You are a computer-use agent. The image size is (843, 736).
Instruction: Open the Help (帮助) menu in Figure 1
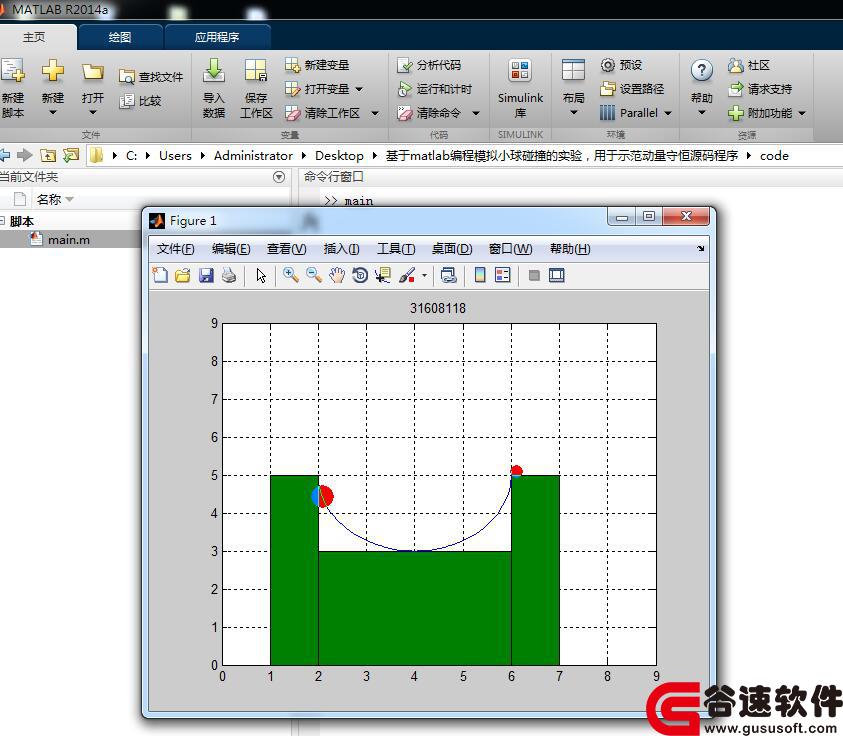570,249
